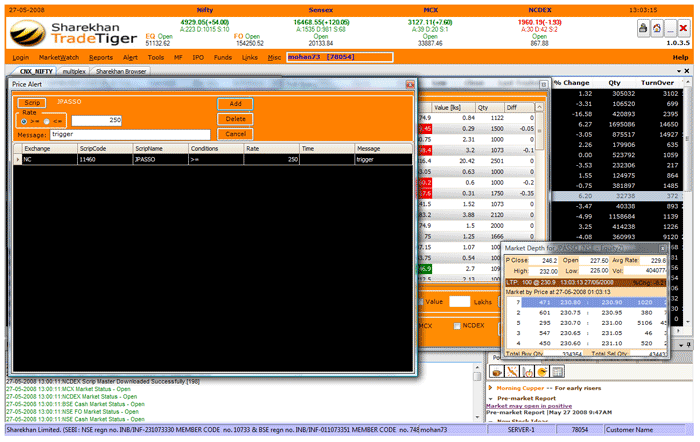Open the Funds menu
Viewport: 700px width, 442px height.
(x=223, y=58)
